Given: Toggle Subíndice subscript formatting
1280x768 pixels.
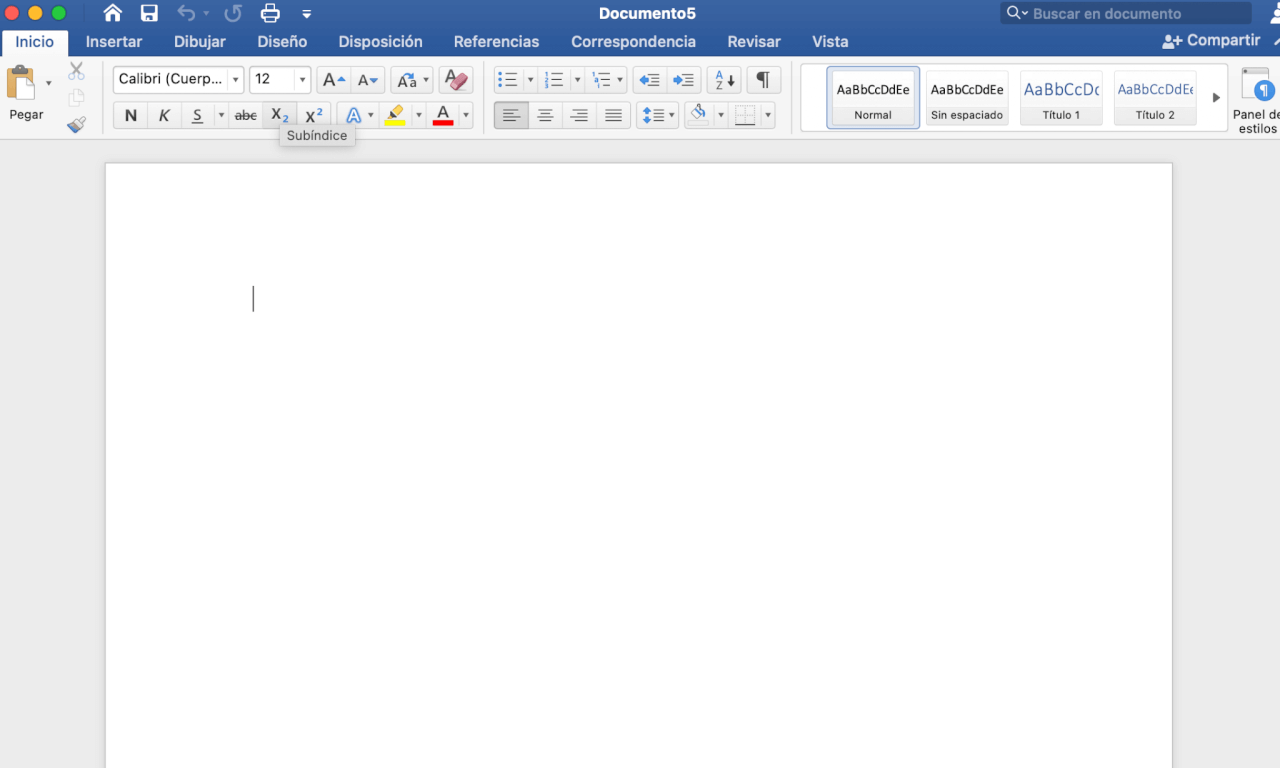Looking at the screenshot, I should [280, 116].
